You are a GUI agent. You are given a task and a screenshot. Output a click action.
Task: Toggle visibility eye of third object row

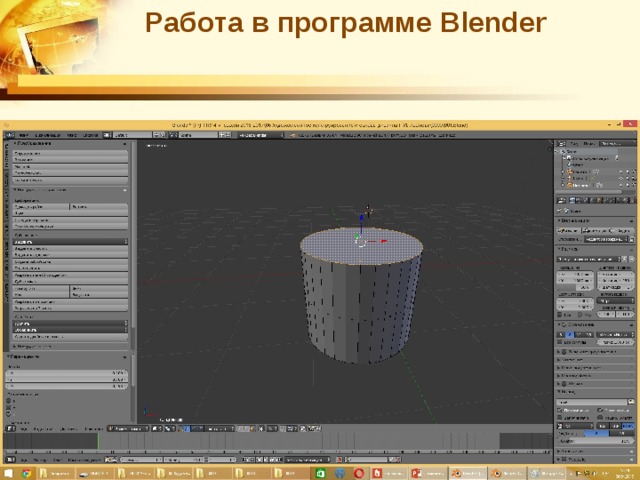tap(621, 185)
